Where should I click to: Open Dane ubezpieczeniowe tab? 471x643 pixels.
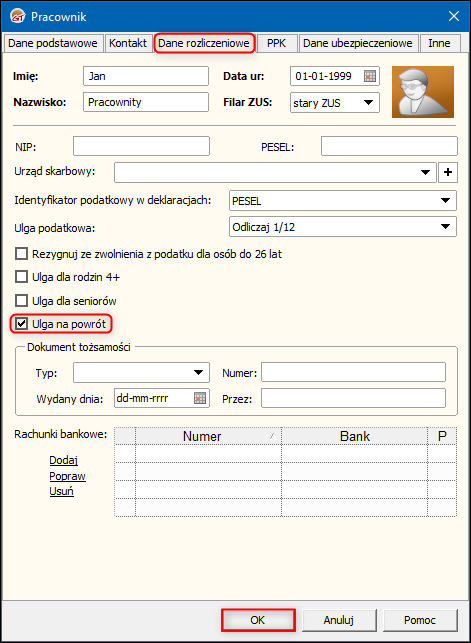point(357,43)
